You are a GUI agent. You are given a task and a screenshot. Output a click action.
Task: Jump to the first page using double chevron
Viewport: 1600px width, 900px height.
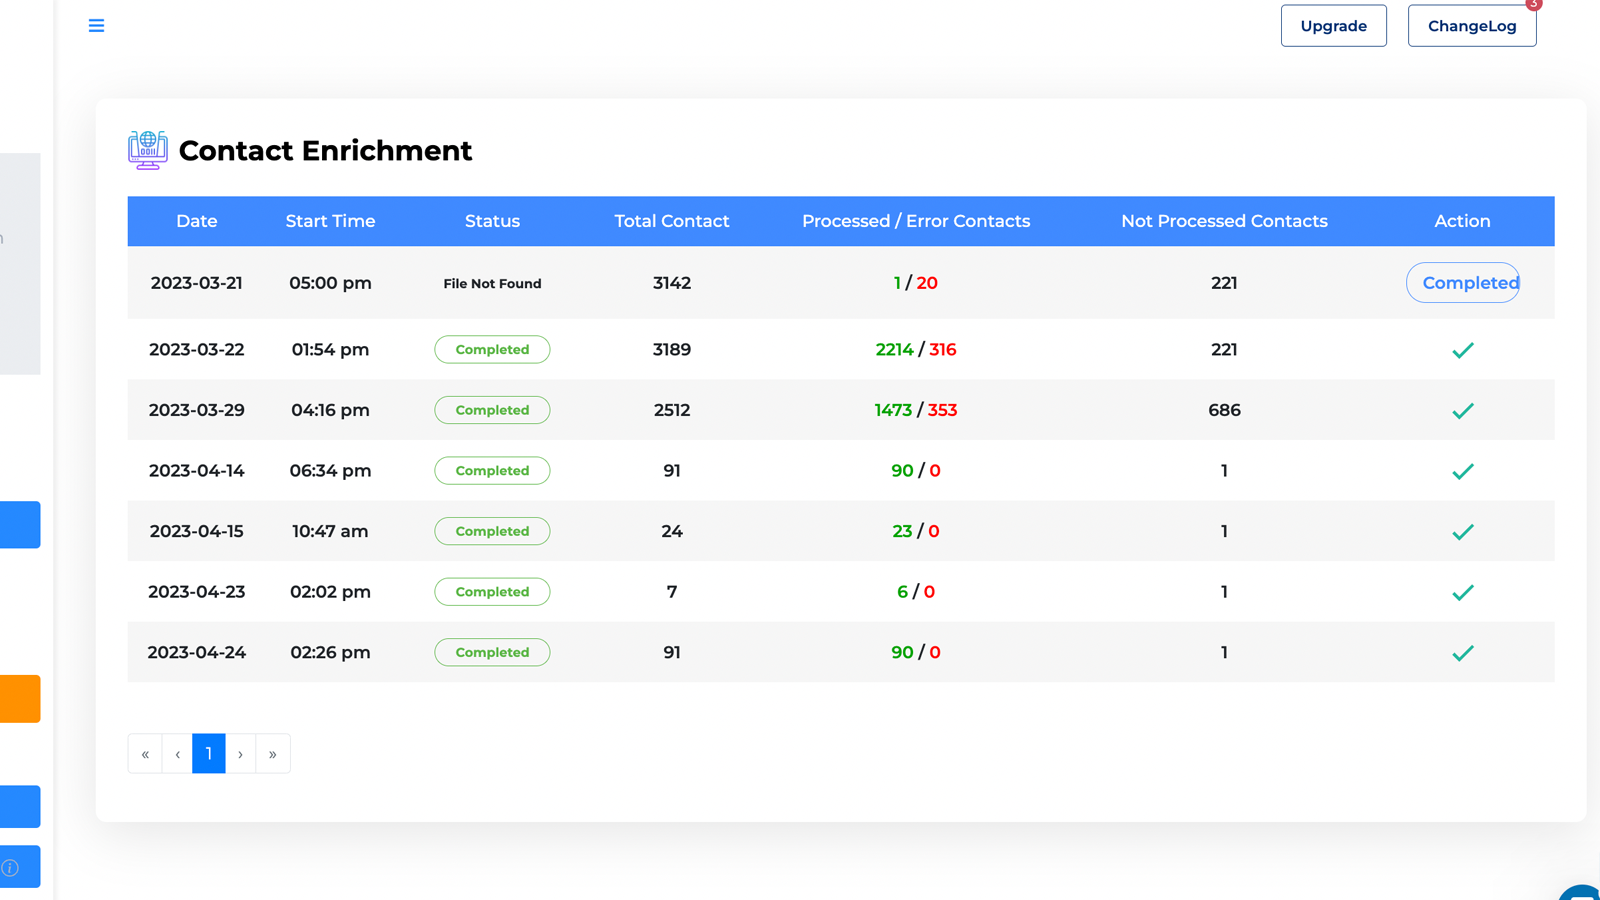pos(144,753)
